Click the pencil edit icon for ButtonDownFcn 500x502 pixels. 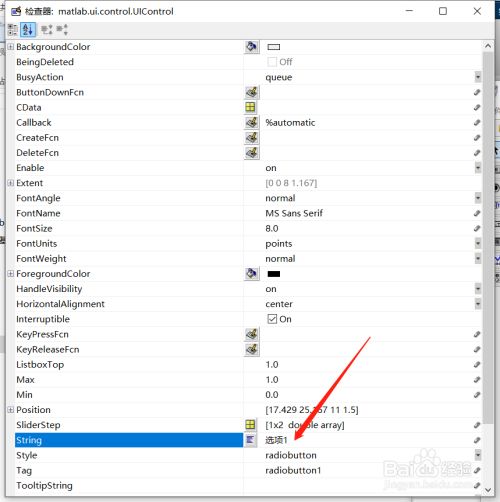pos(477,92)
